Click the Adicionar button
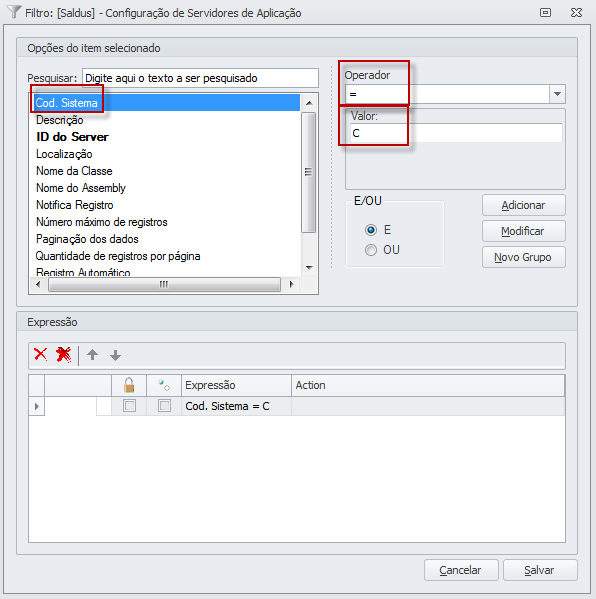This screenshot has width=596, height=599. click(x=523, y=205)
